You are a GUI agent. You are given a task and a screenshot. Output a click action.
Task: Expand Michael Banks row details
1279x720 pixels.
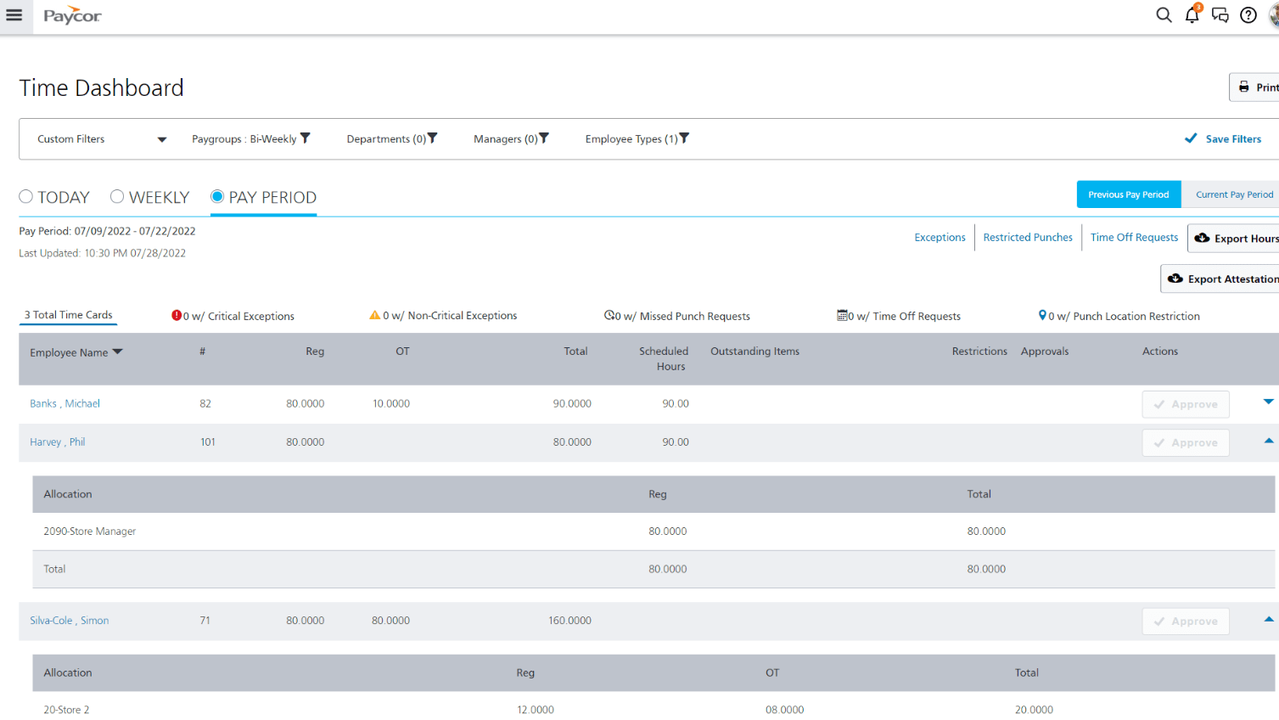pyautogui.click(x=1268, y=402)
